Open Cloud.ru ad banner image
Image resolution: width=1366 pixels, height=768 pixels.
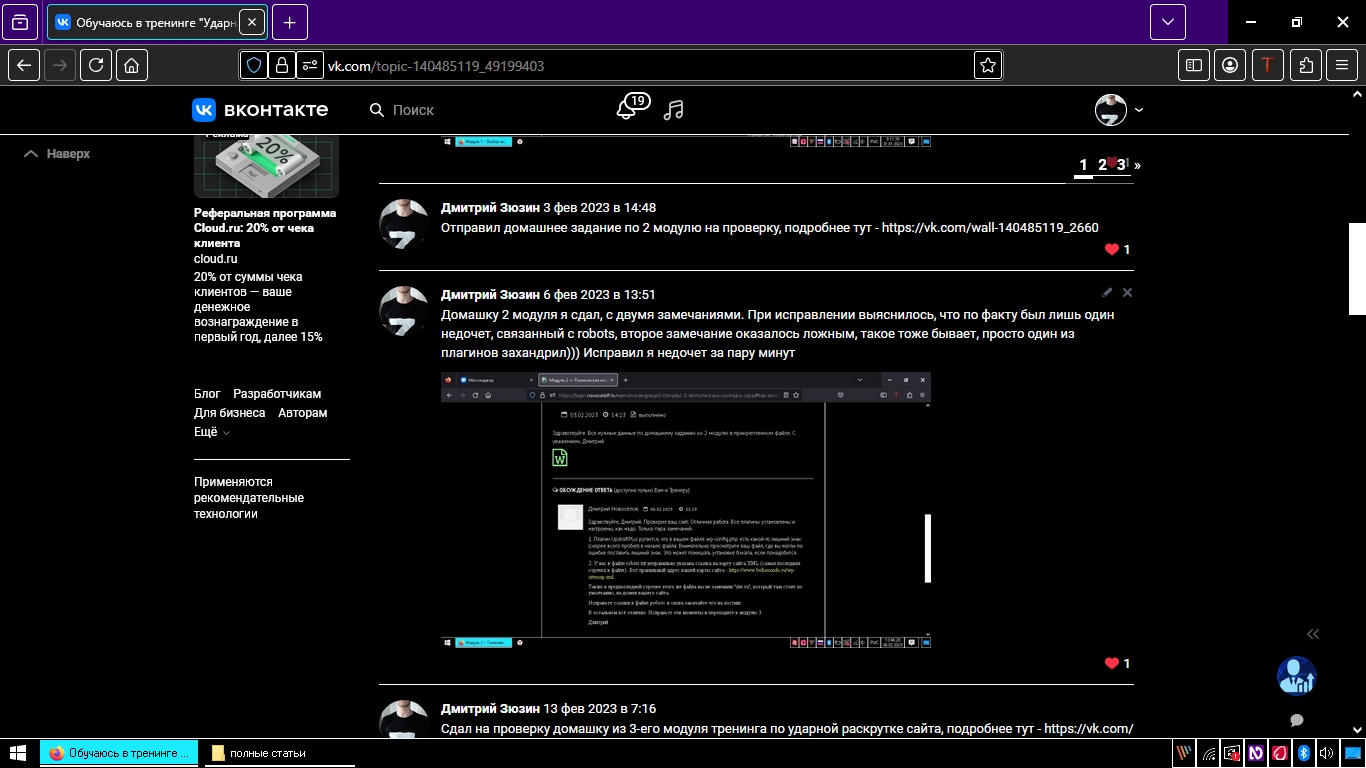click(266, 166)
